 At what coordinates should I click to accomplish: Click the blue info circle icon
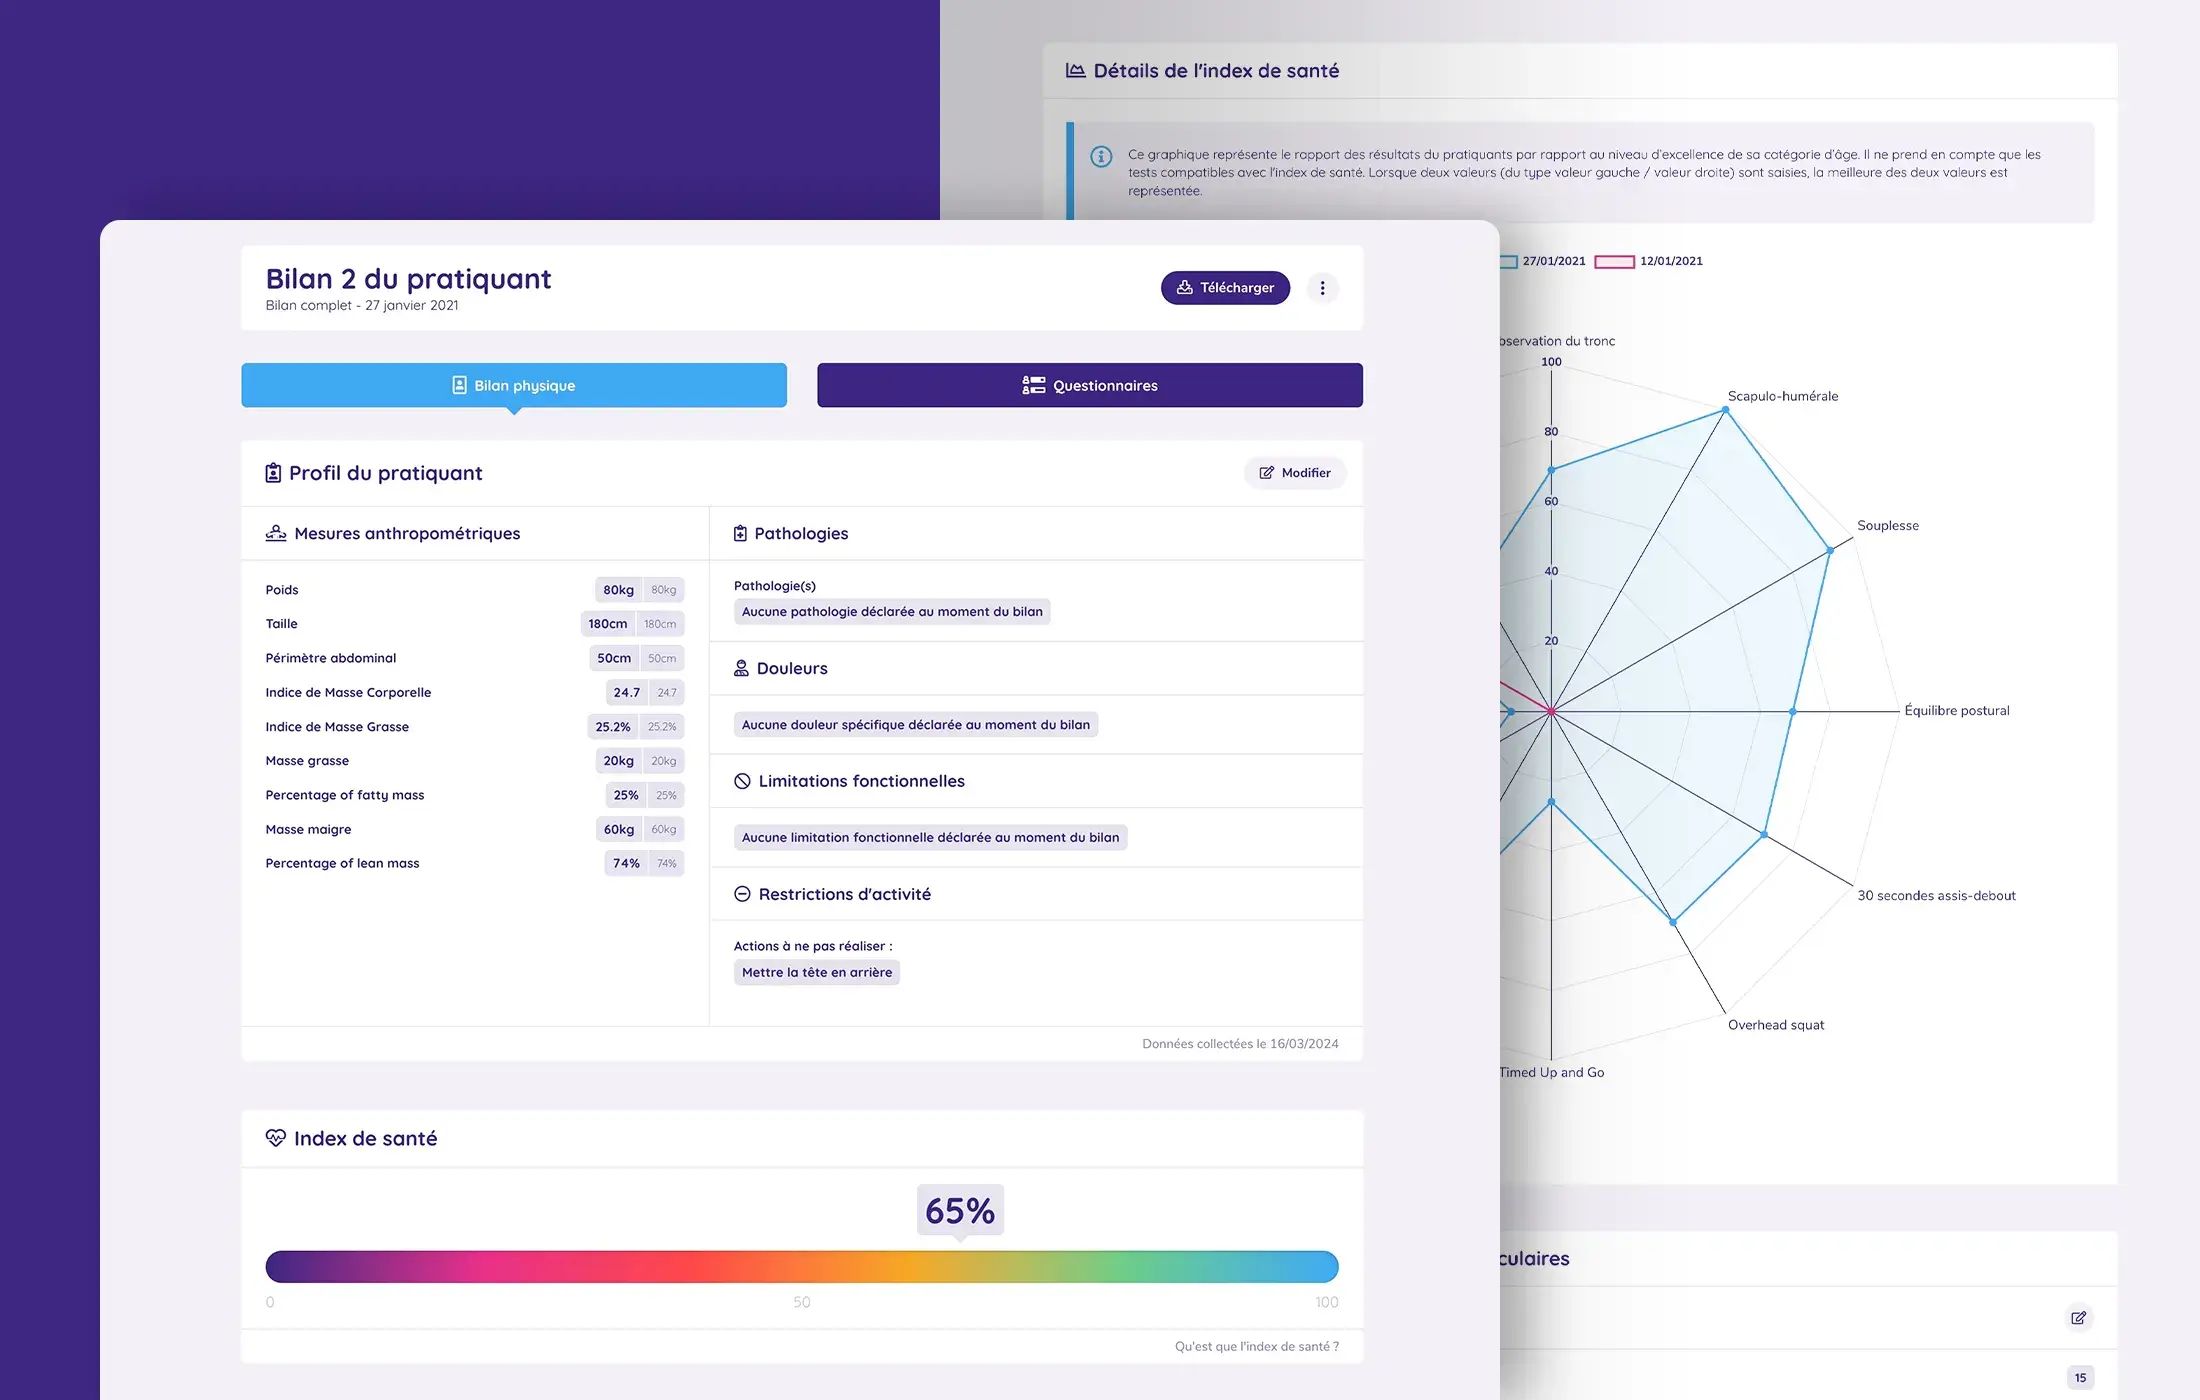[1101, 156]
